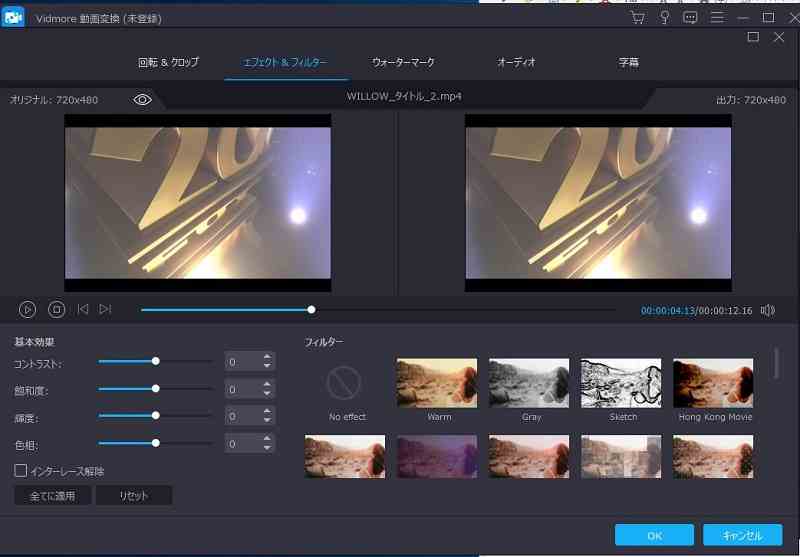
Task: Click the play button under the preview
Action: tap(28, 310)
